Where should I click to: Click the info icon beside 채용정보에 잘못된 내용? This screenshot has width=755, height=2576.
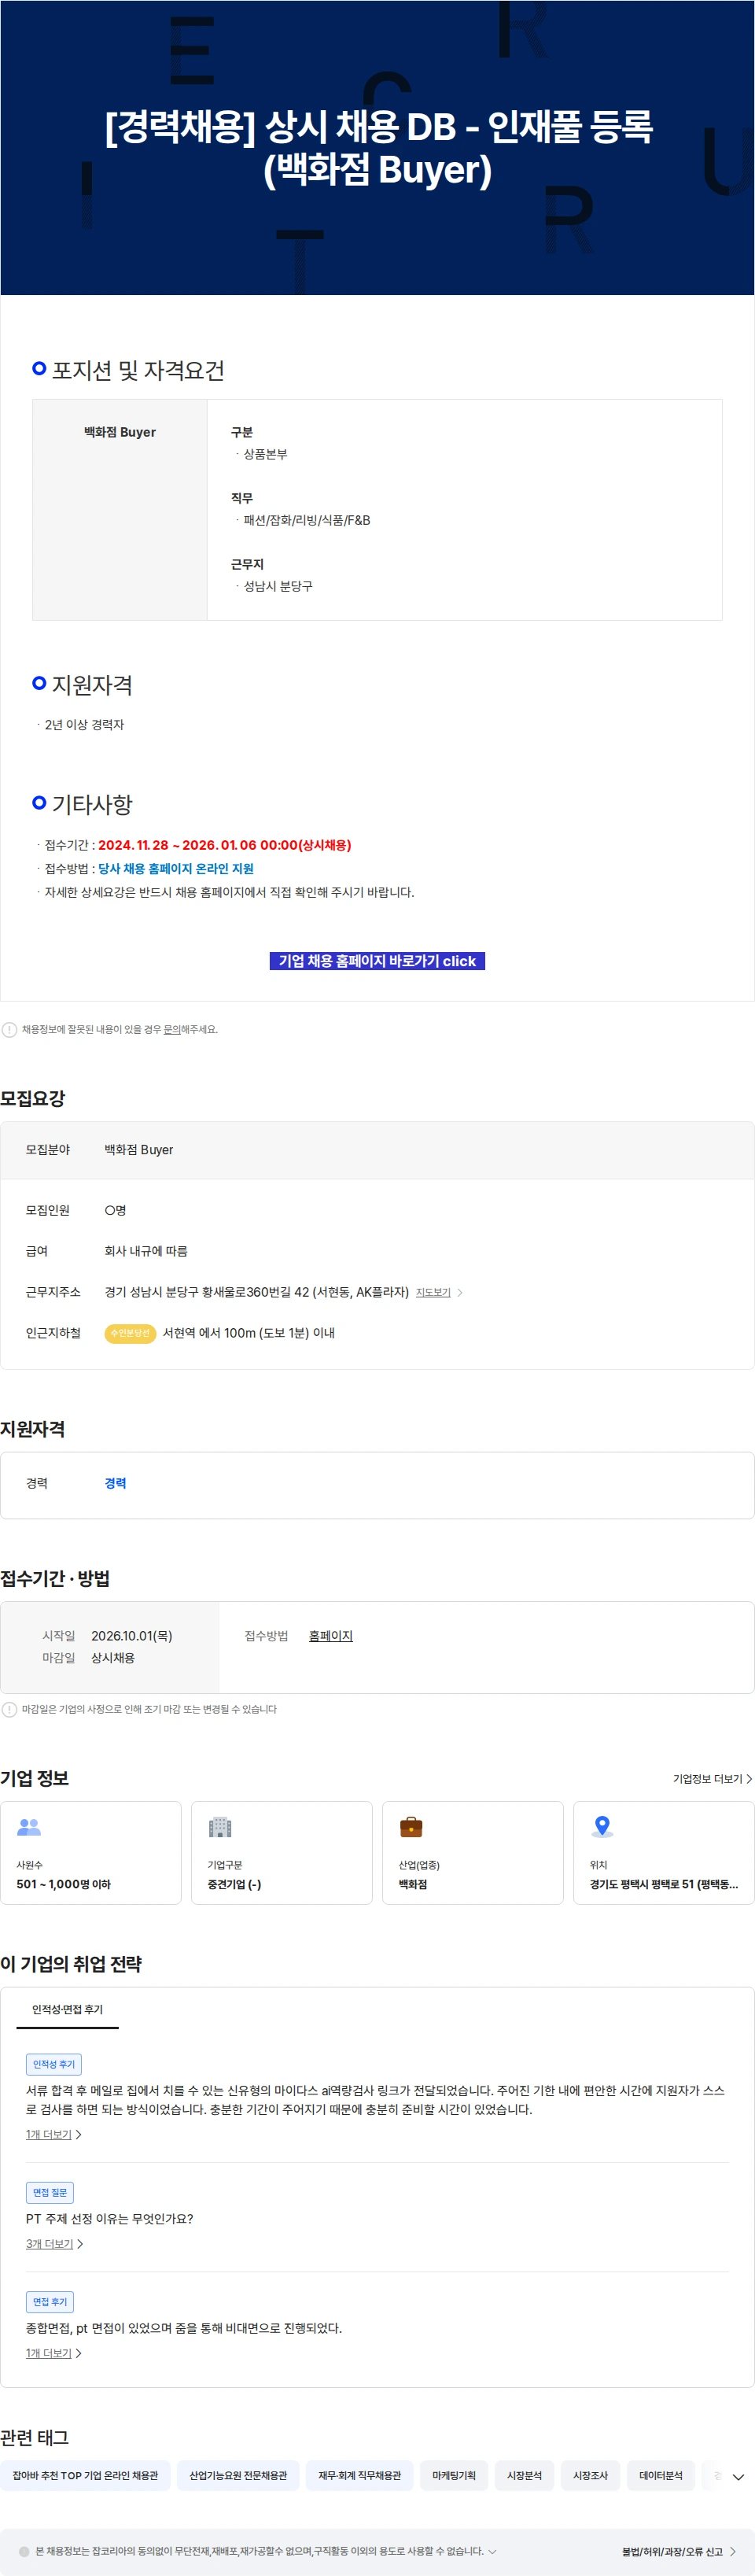(9, 1029)
